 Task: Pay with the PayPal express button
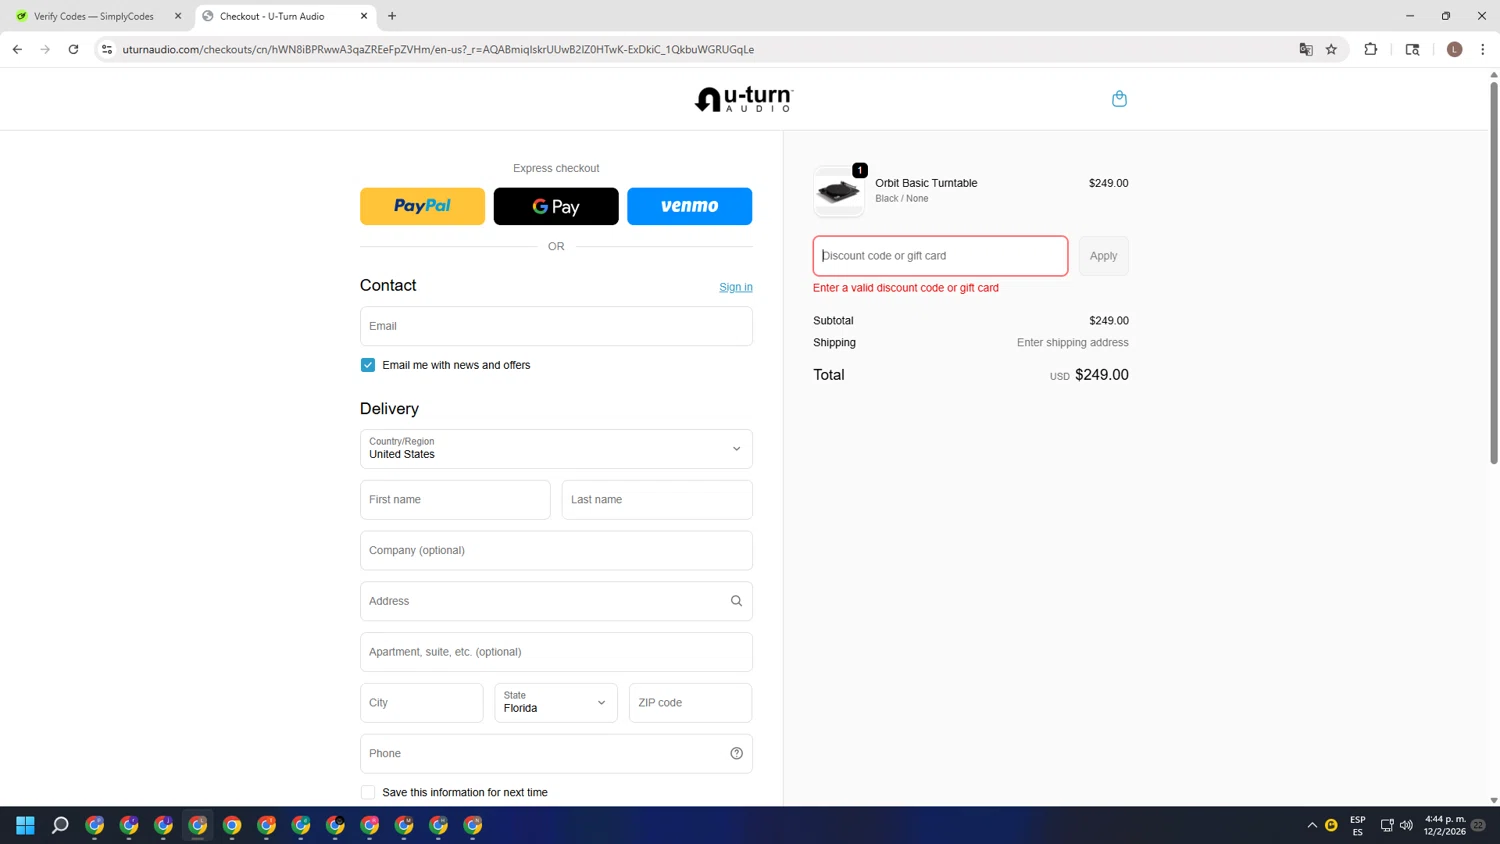[422, 206]
